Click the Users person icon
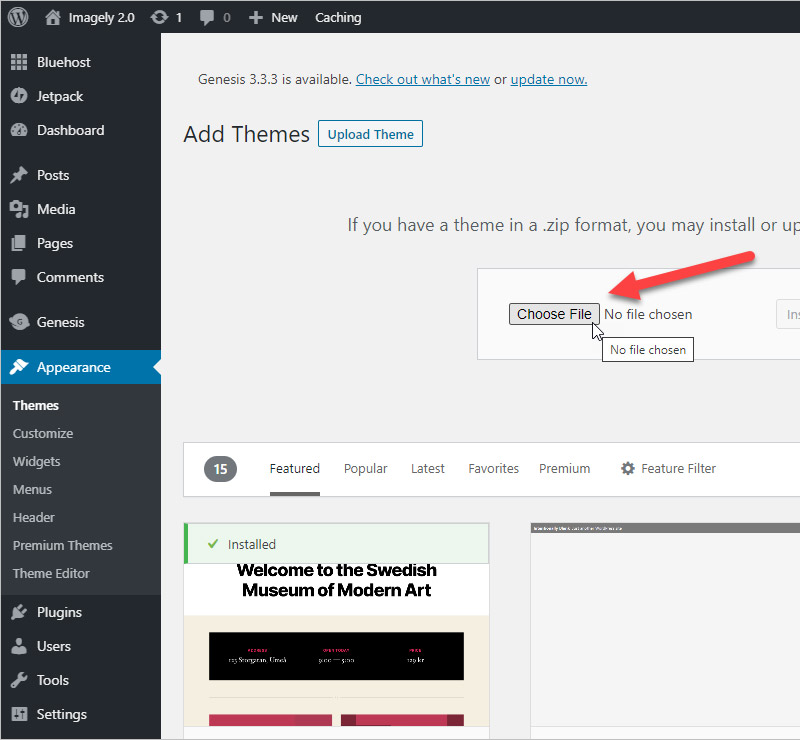The height and width of the screenshot is (740, 800). point(19,646)
